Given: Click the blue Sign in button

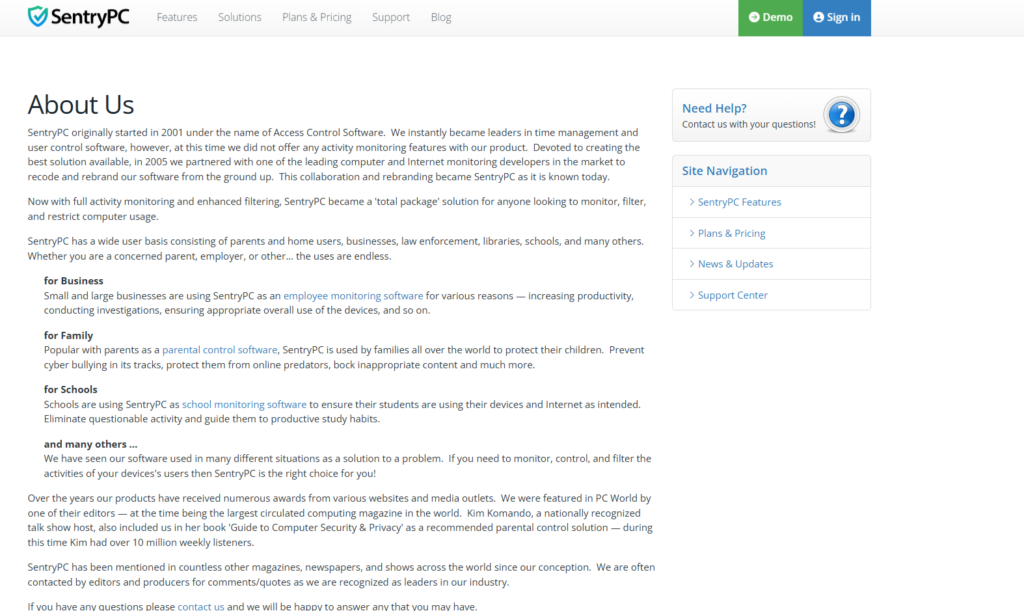Looking at the screenshot, I should click(837, 18).
